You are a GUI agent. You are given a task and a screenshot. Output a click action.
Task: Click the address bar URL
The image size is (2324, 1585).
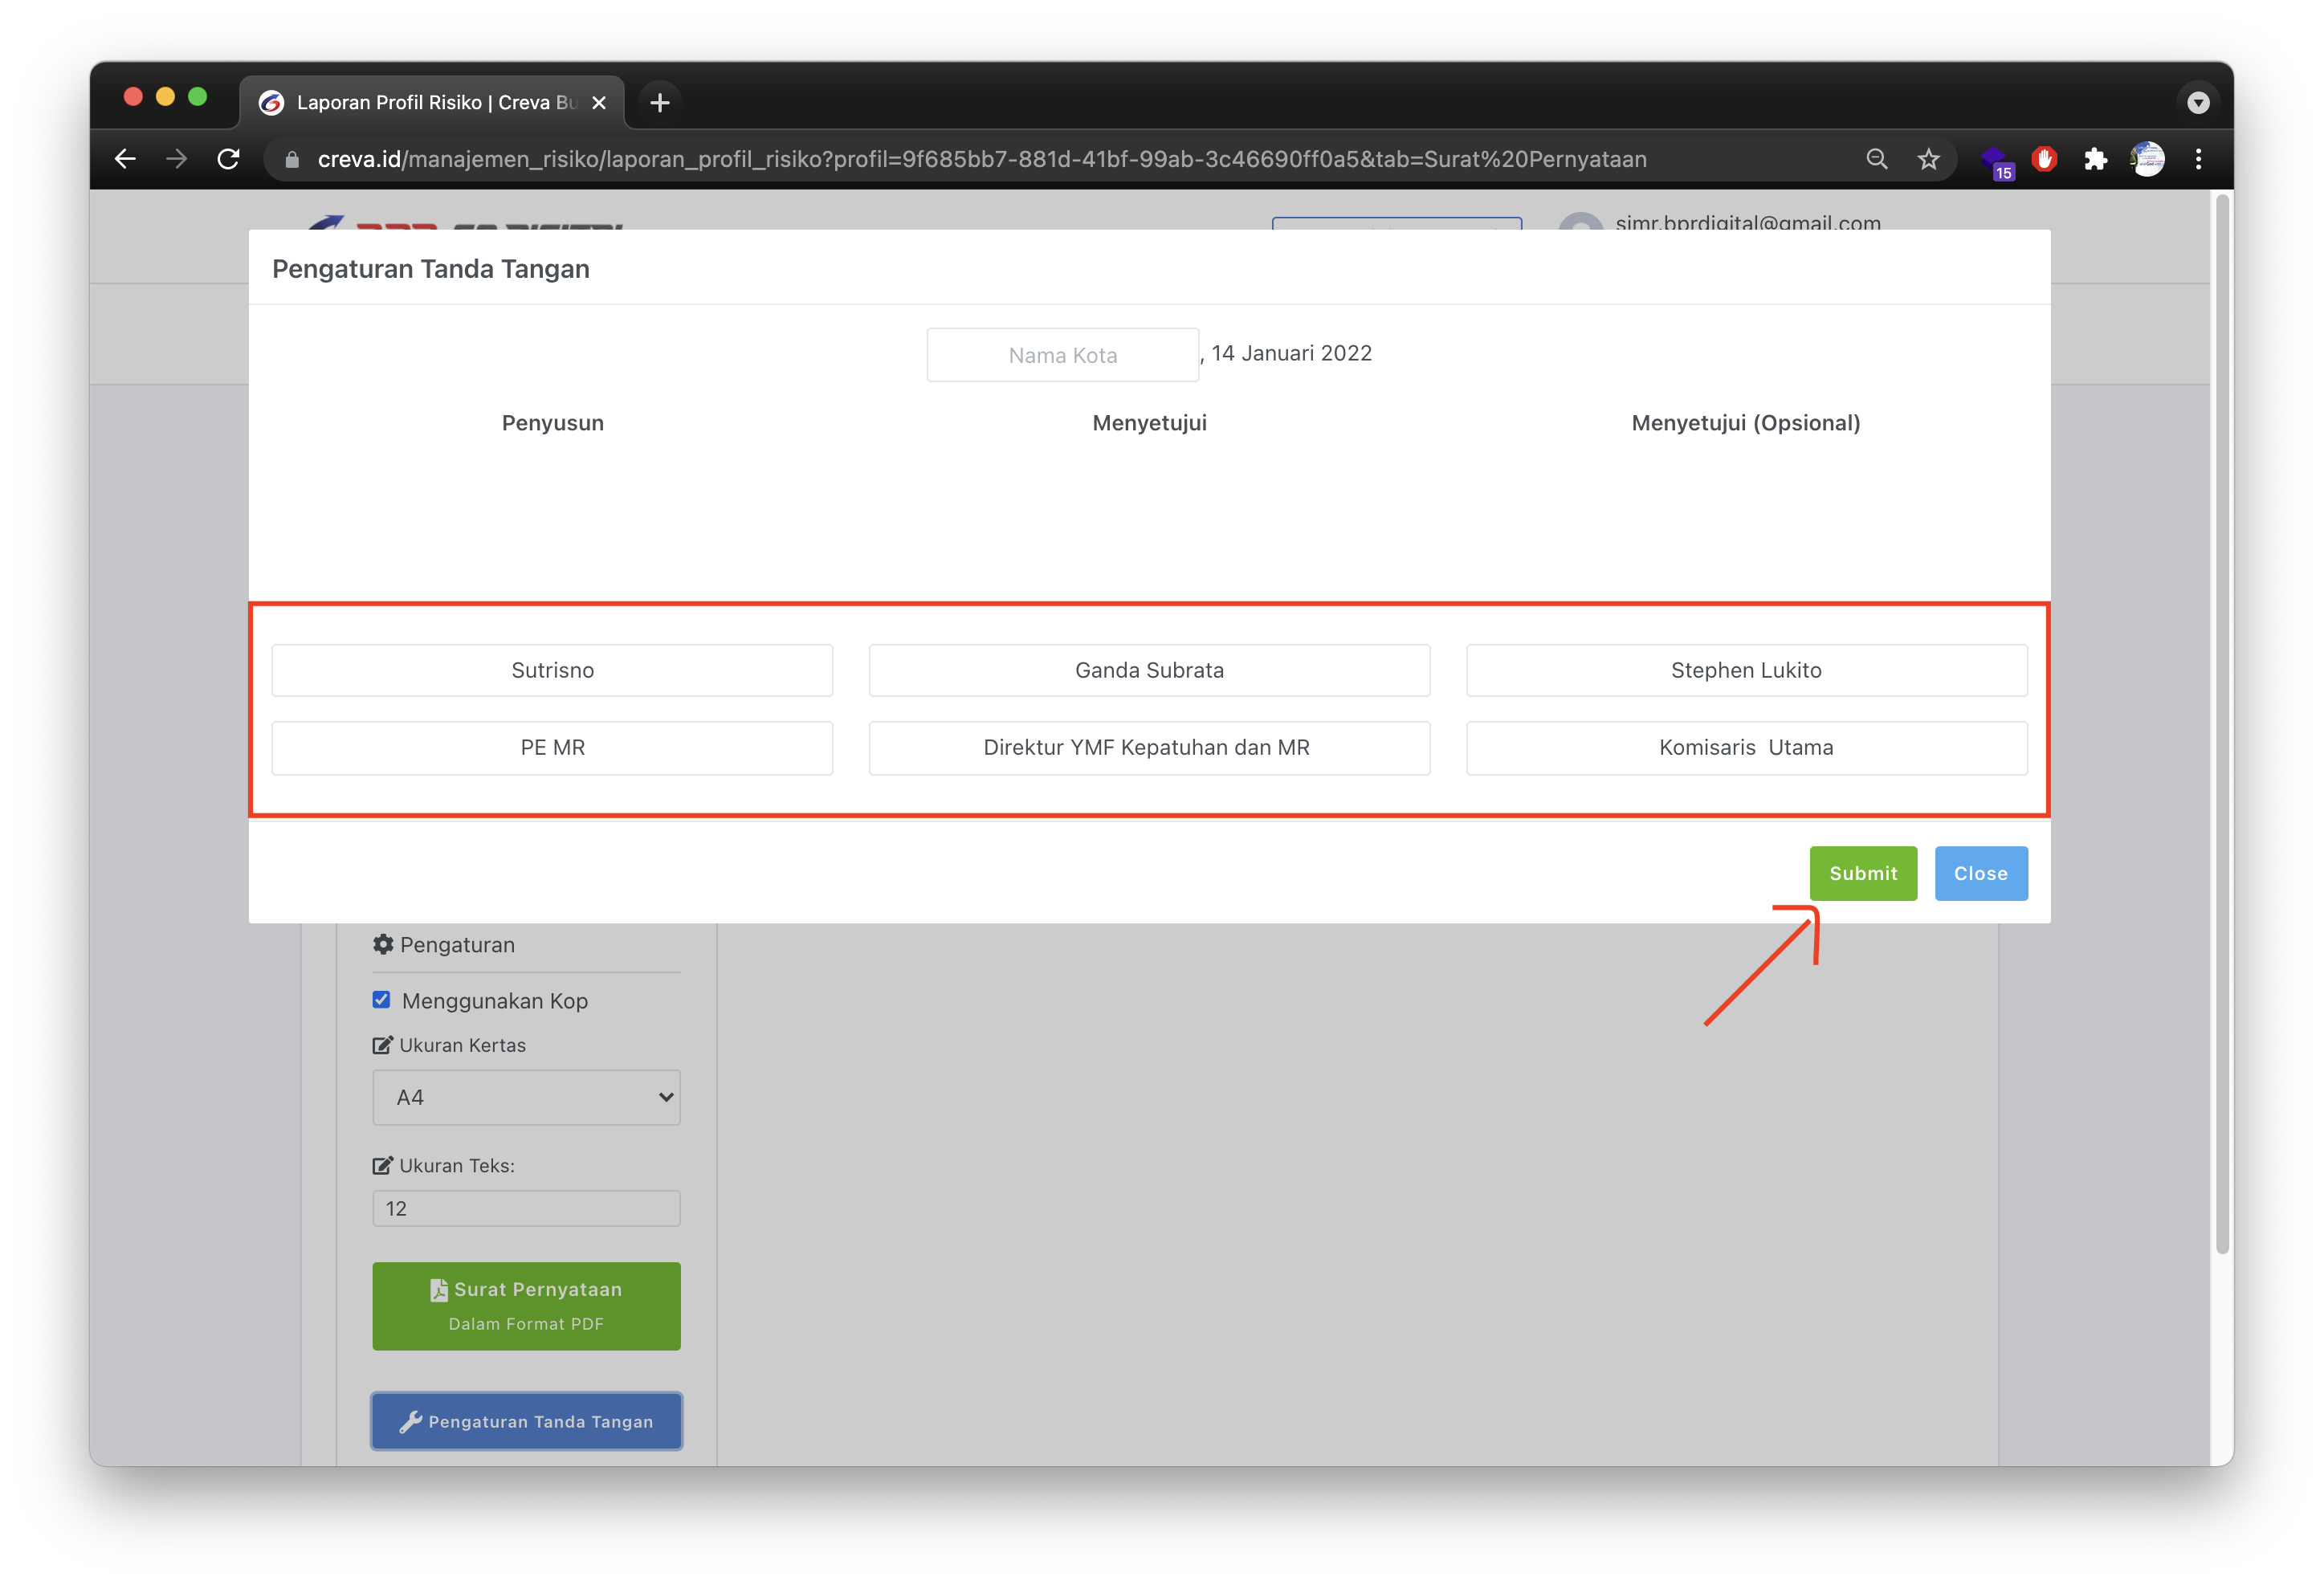click(982, 159)
